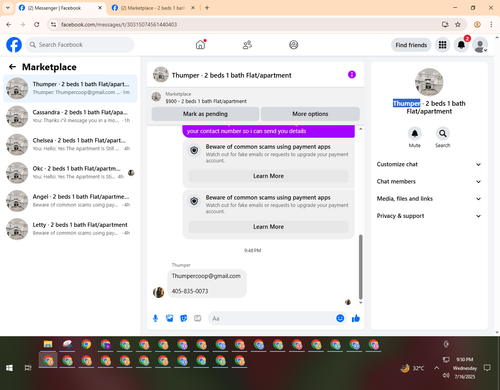This screenshot has height=390, width=500.
Task: Switch to the Marketplace browser tab
Action: pos(153,8)
